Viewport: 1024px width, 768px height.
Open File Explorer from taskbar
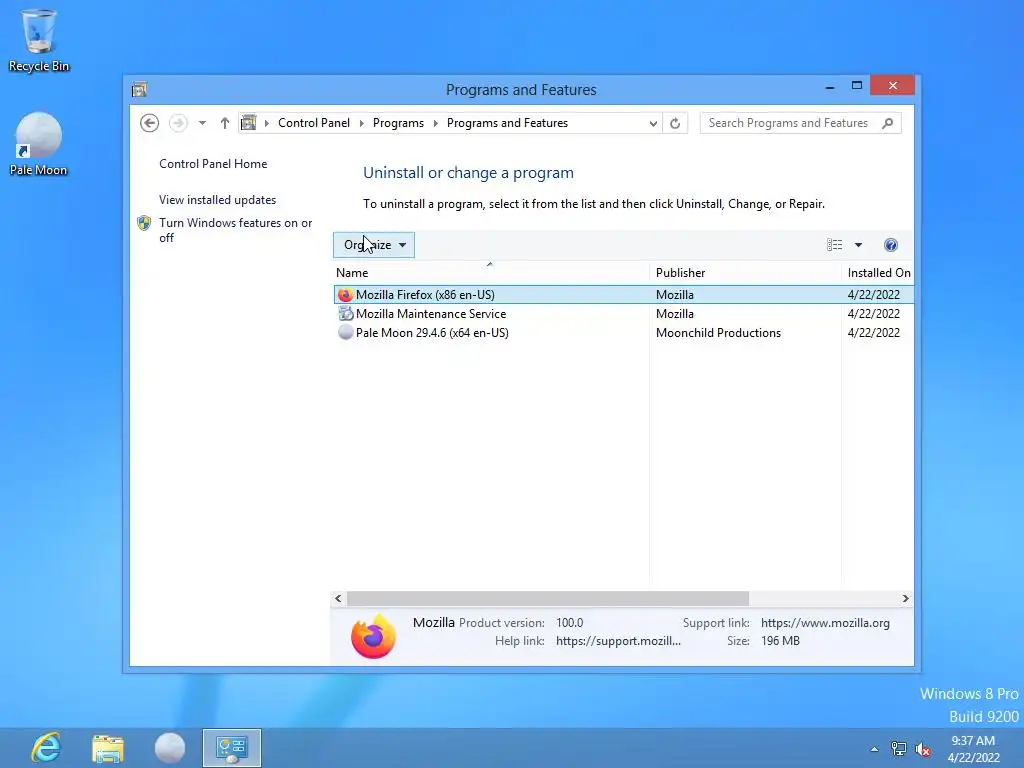tap(108, 748)
